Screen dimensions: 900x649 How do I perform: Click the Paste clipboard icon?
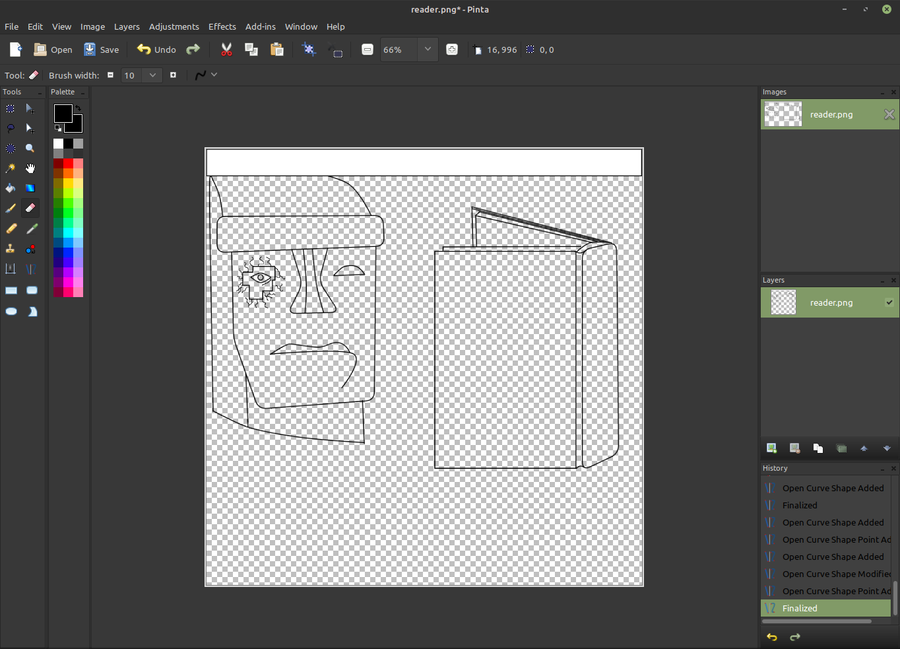[277, 49]
